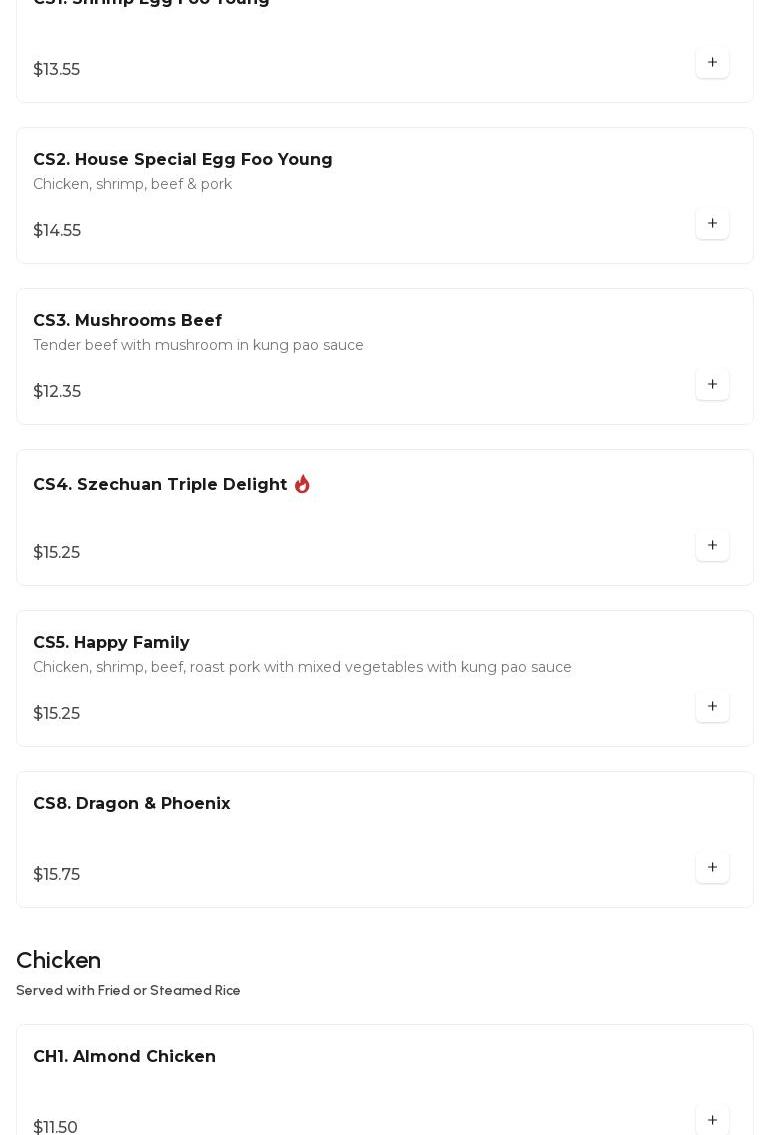Open CH1. Almond Chicken item
770x1135 pixels.
pos(124,1057)
